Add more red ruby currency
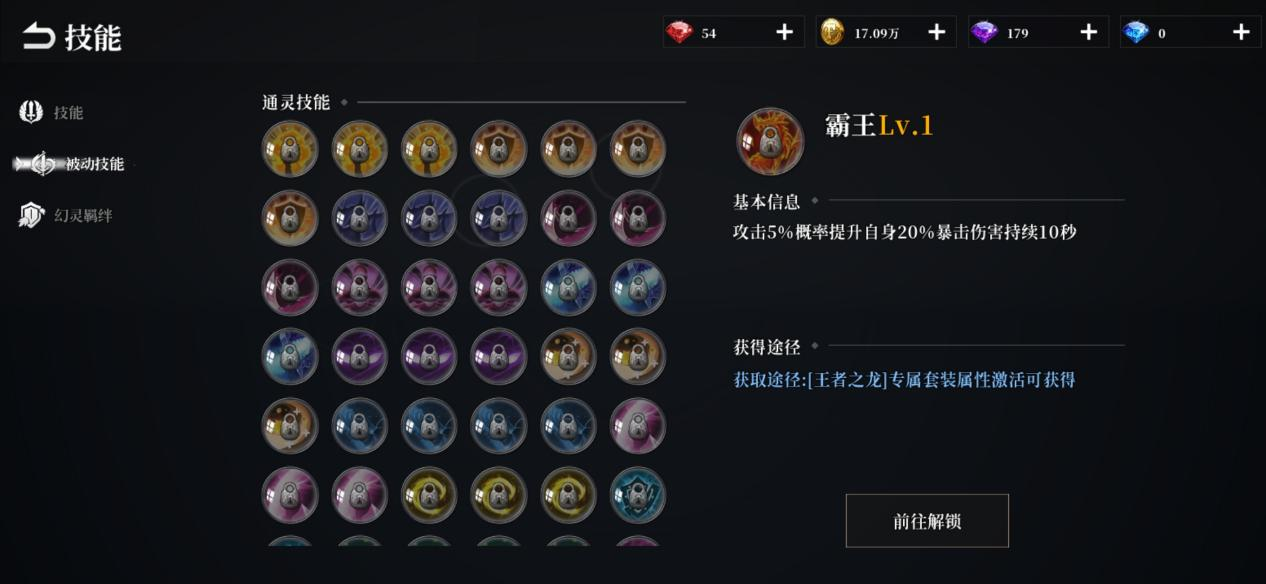Viewport: 1266px width, 584px height. pos(784,33)
